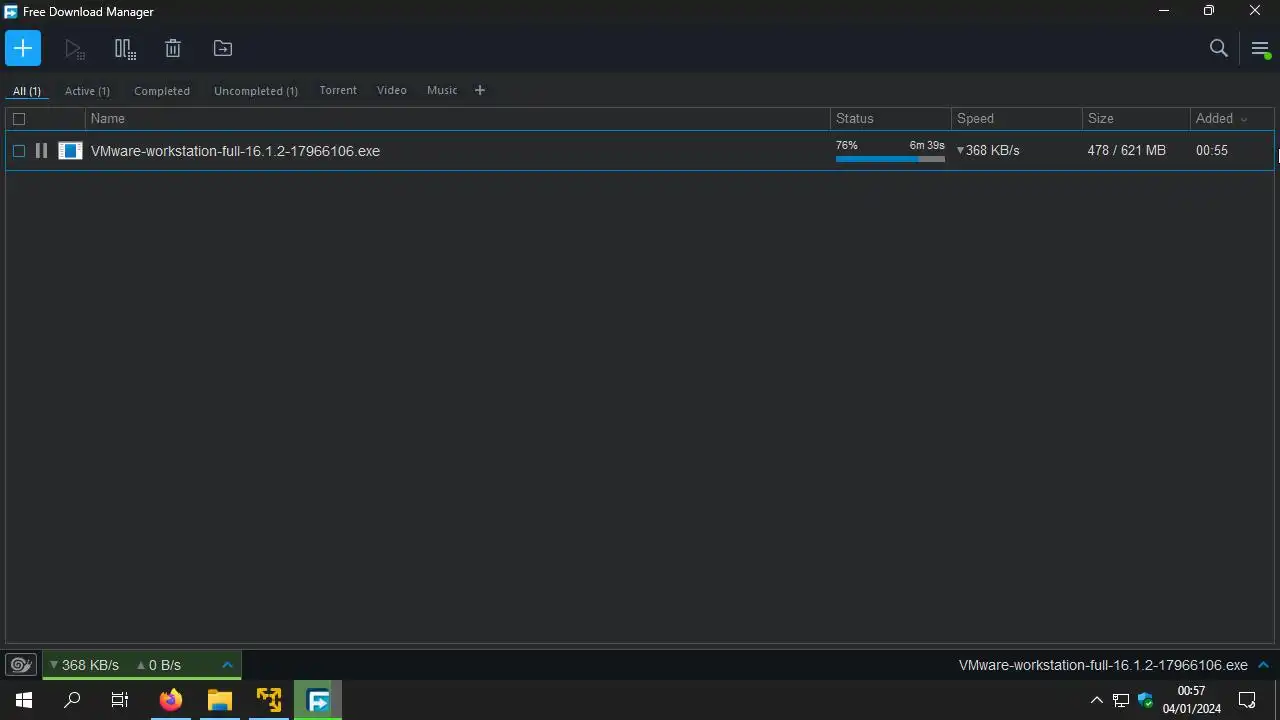Select VMware-workstation-full-16.1.2-17966106.exe file name

click(x=235, y=151)
